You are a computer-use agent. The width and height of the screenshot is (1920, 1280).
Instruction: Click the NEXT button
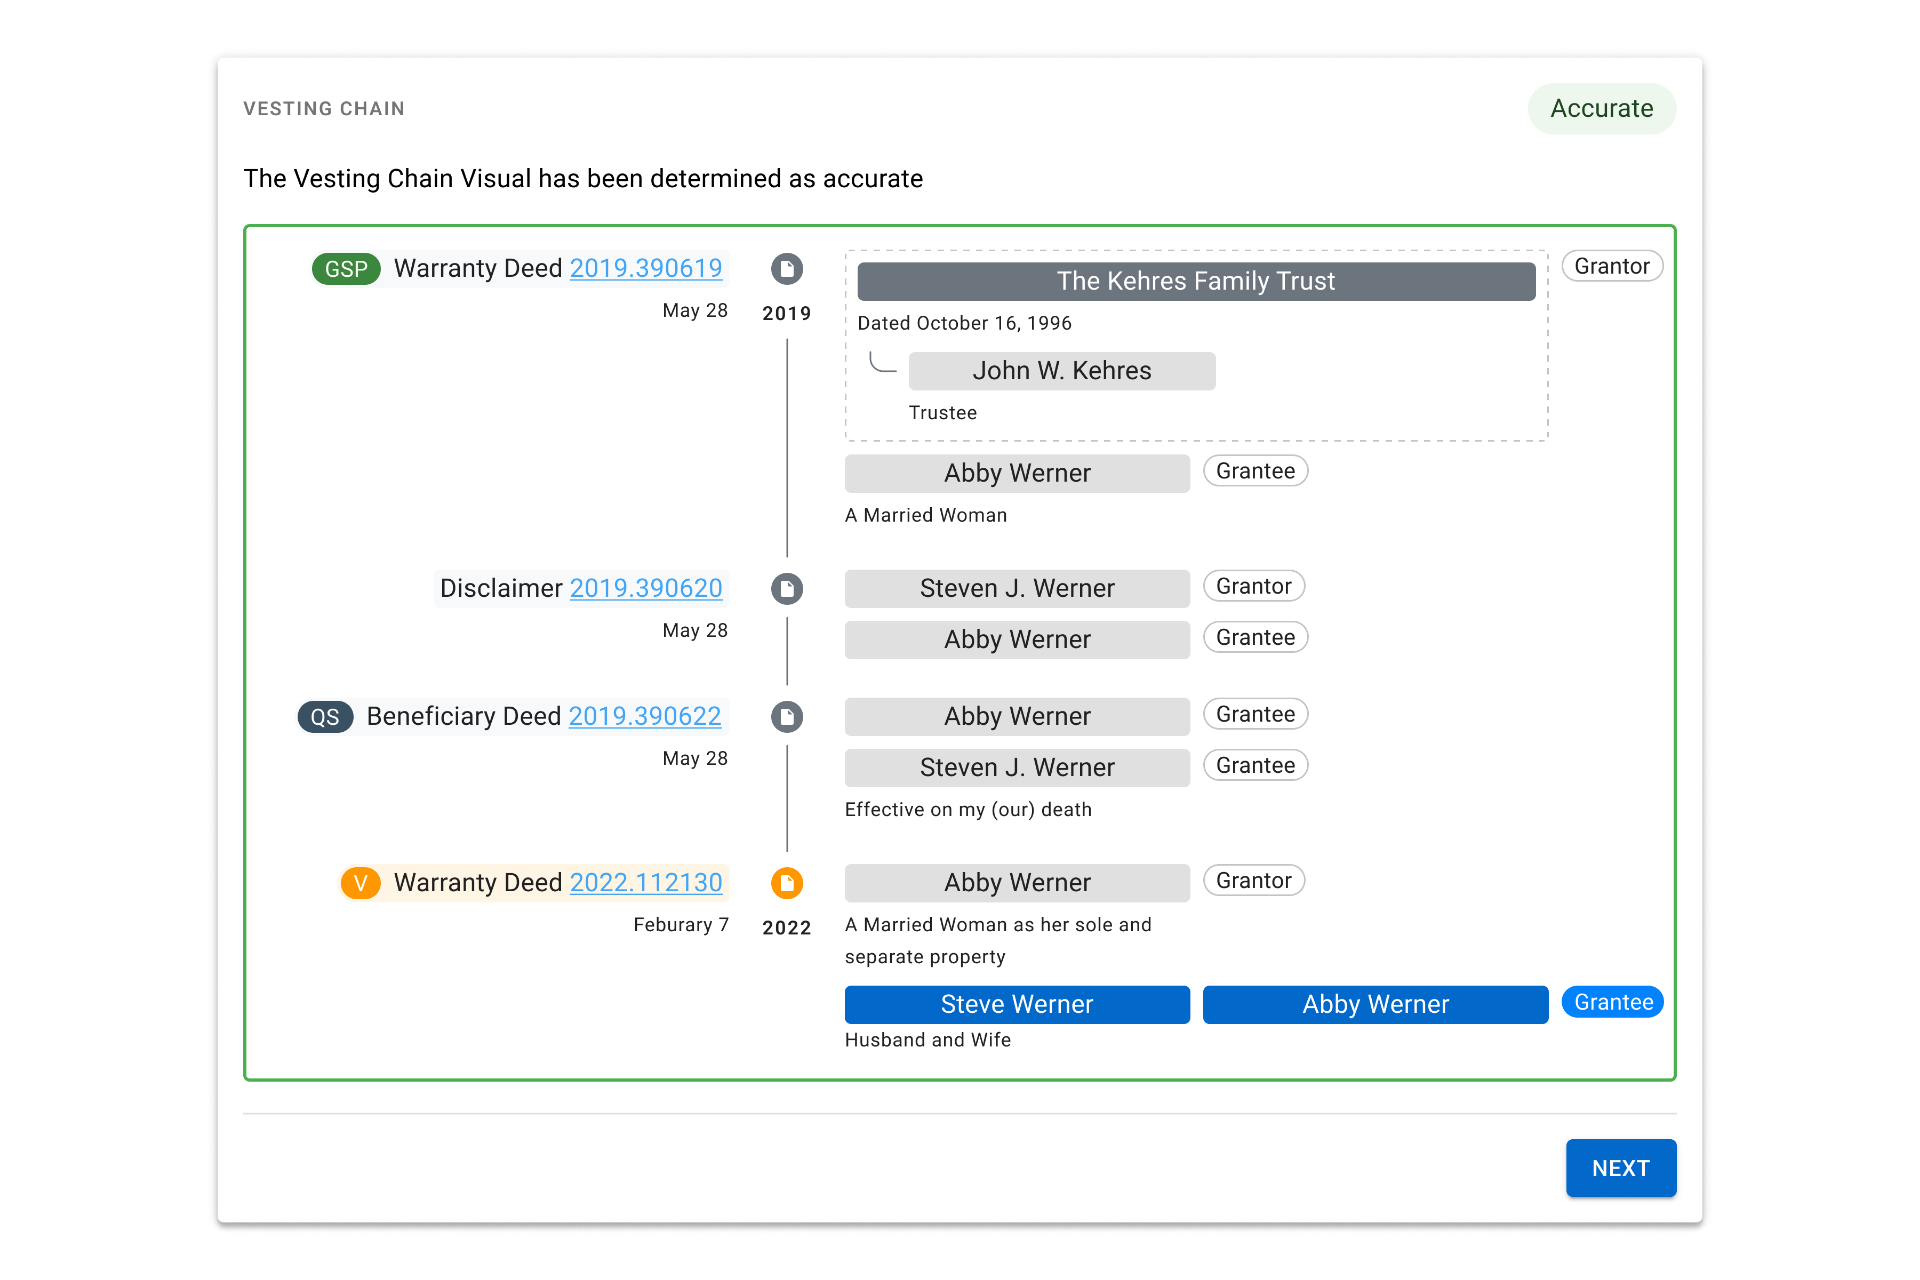pos(1621,1168)
